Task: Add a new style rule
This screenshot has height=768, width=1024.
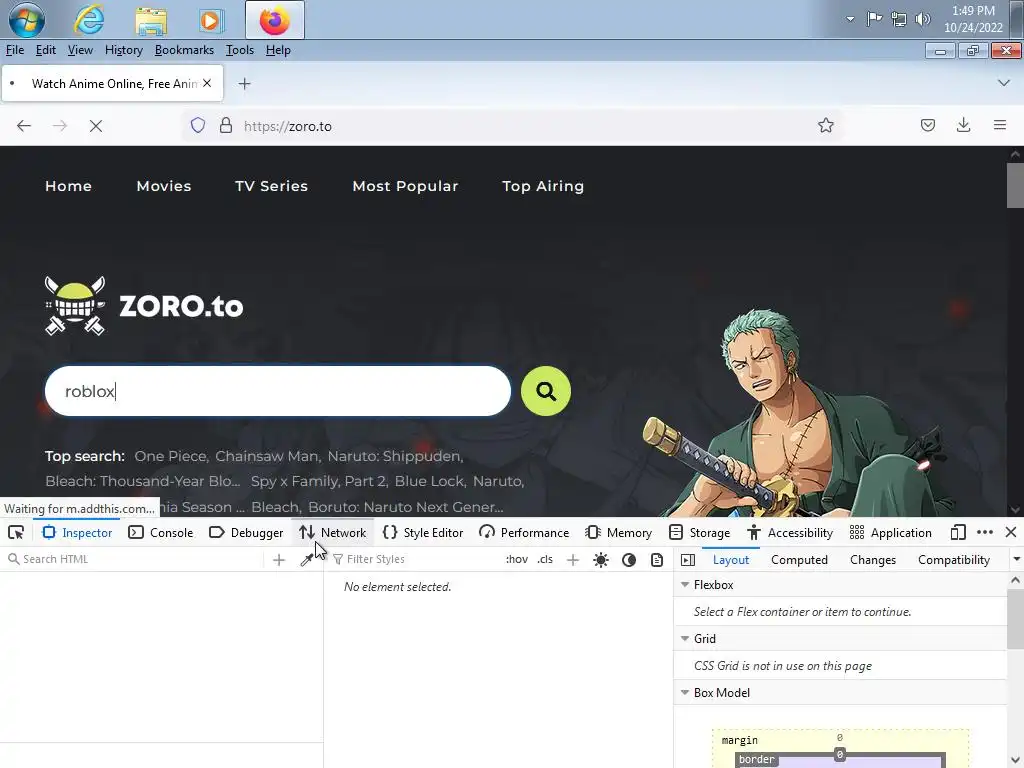Action: coord(573,560)
